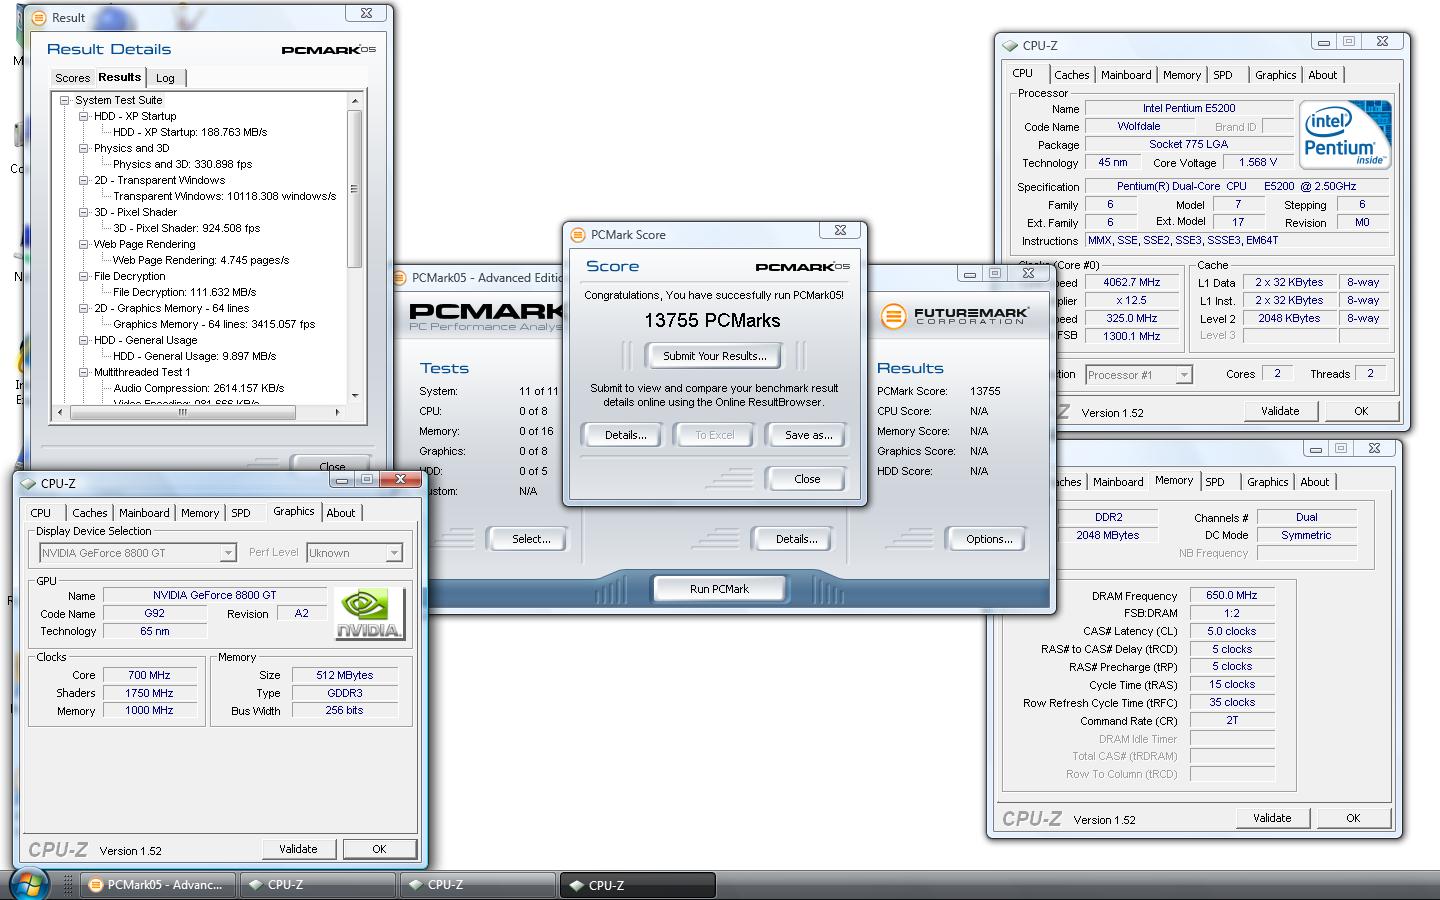1440x900 pixels.
Task: Click the NVIDIA logo in Graphics tab
Action: point(371,613)
